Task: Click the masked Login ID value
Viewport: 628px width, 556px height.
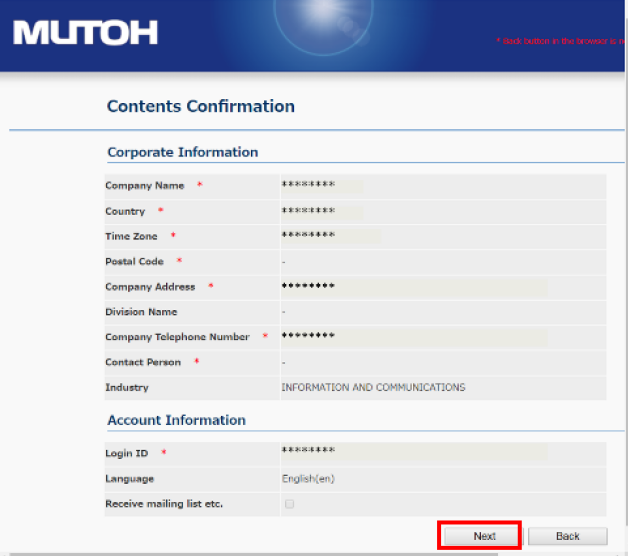Action: coord(308,453)
